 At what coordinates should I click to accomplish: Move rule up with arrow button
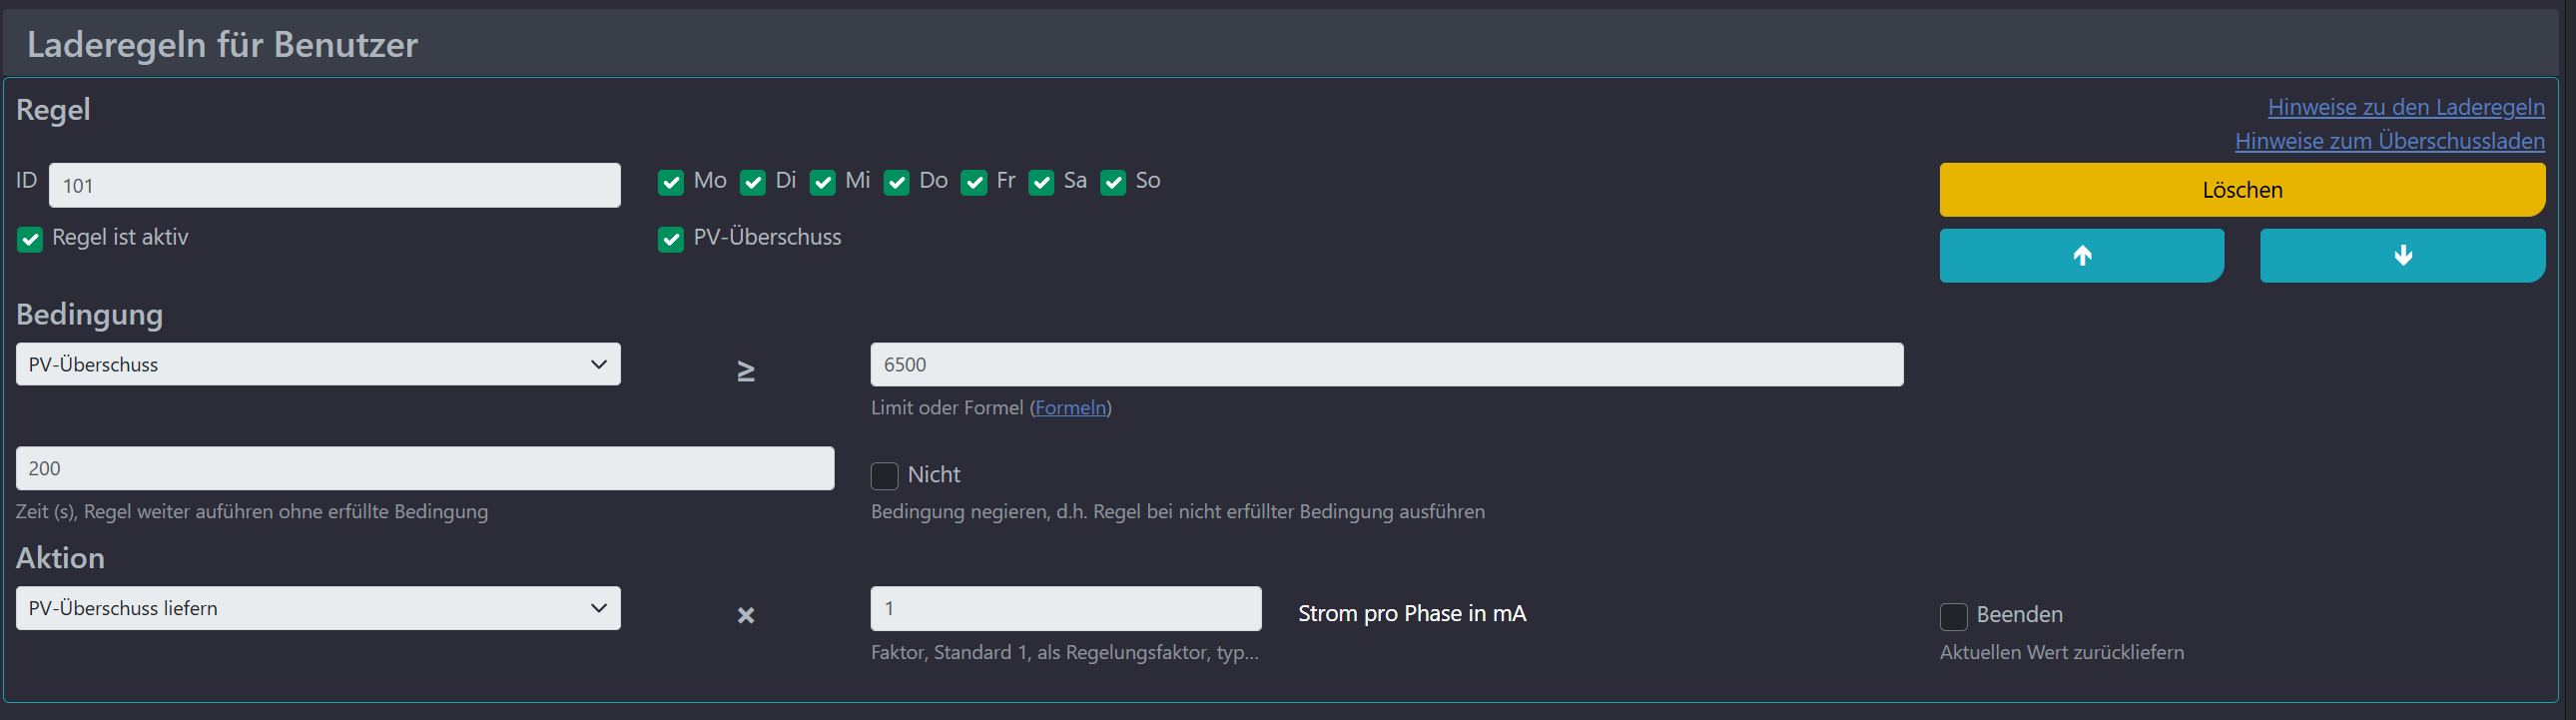pos(2081,256)
